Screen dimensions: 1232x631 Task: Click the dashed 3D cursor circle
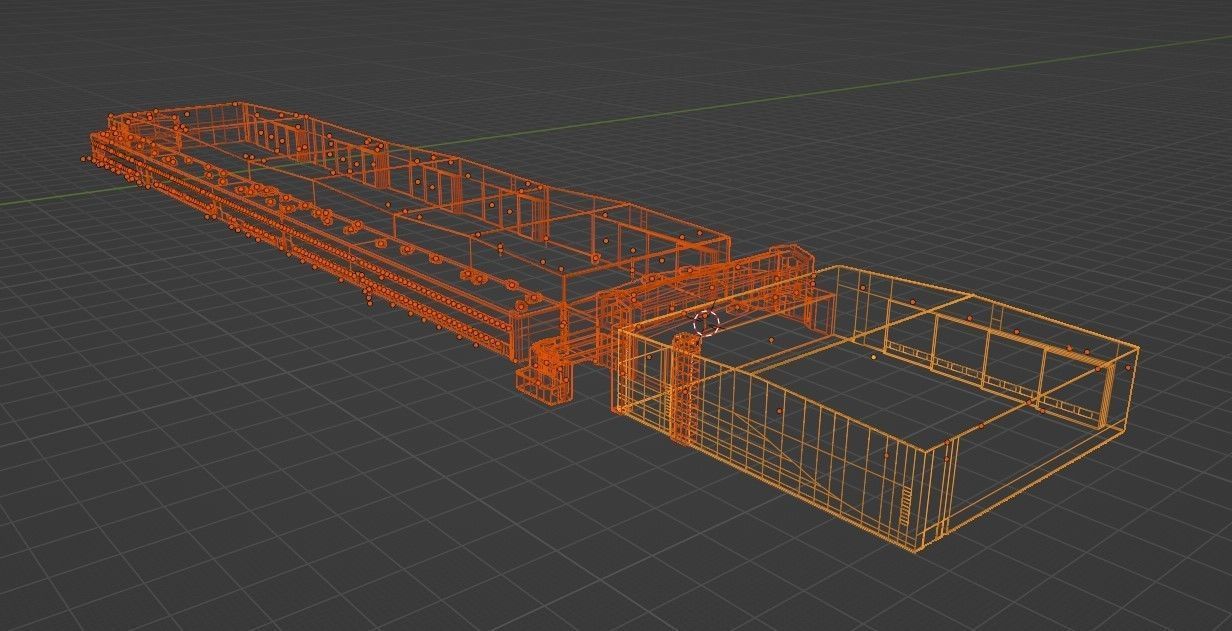[x=706, y=322]
